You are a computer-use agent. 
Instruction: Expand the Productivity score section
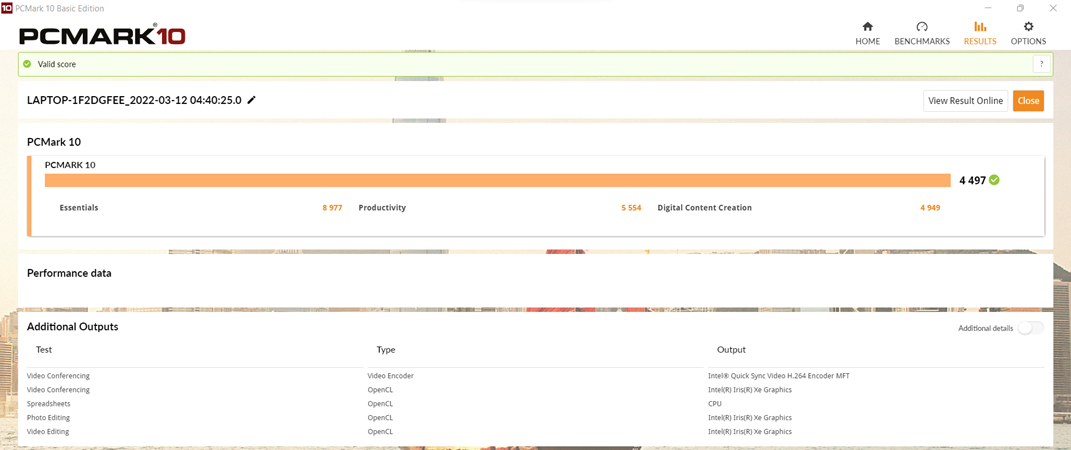[x=382, y=208]
